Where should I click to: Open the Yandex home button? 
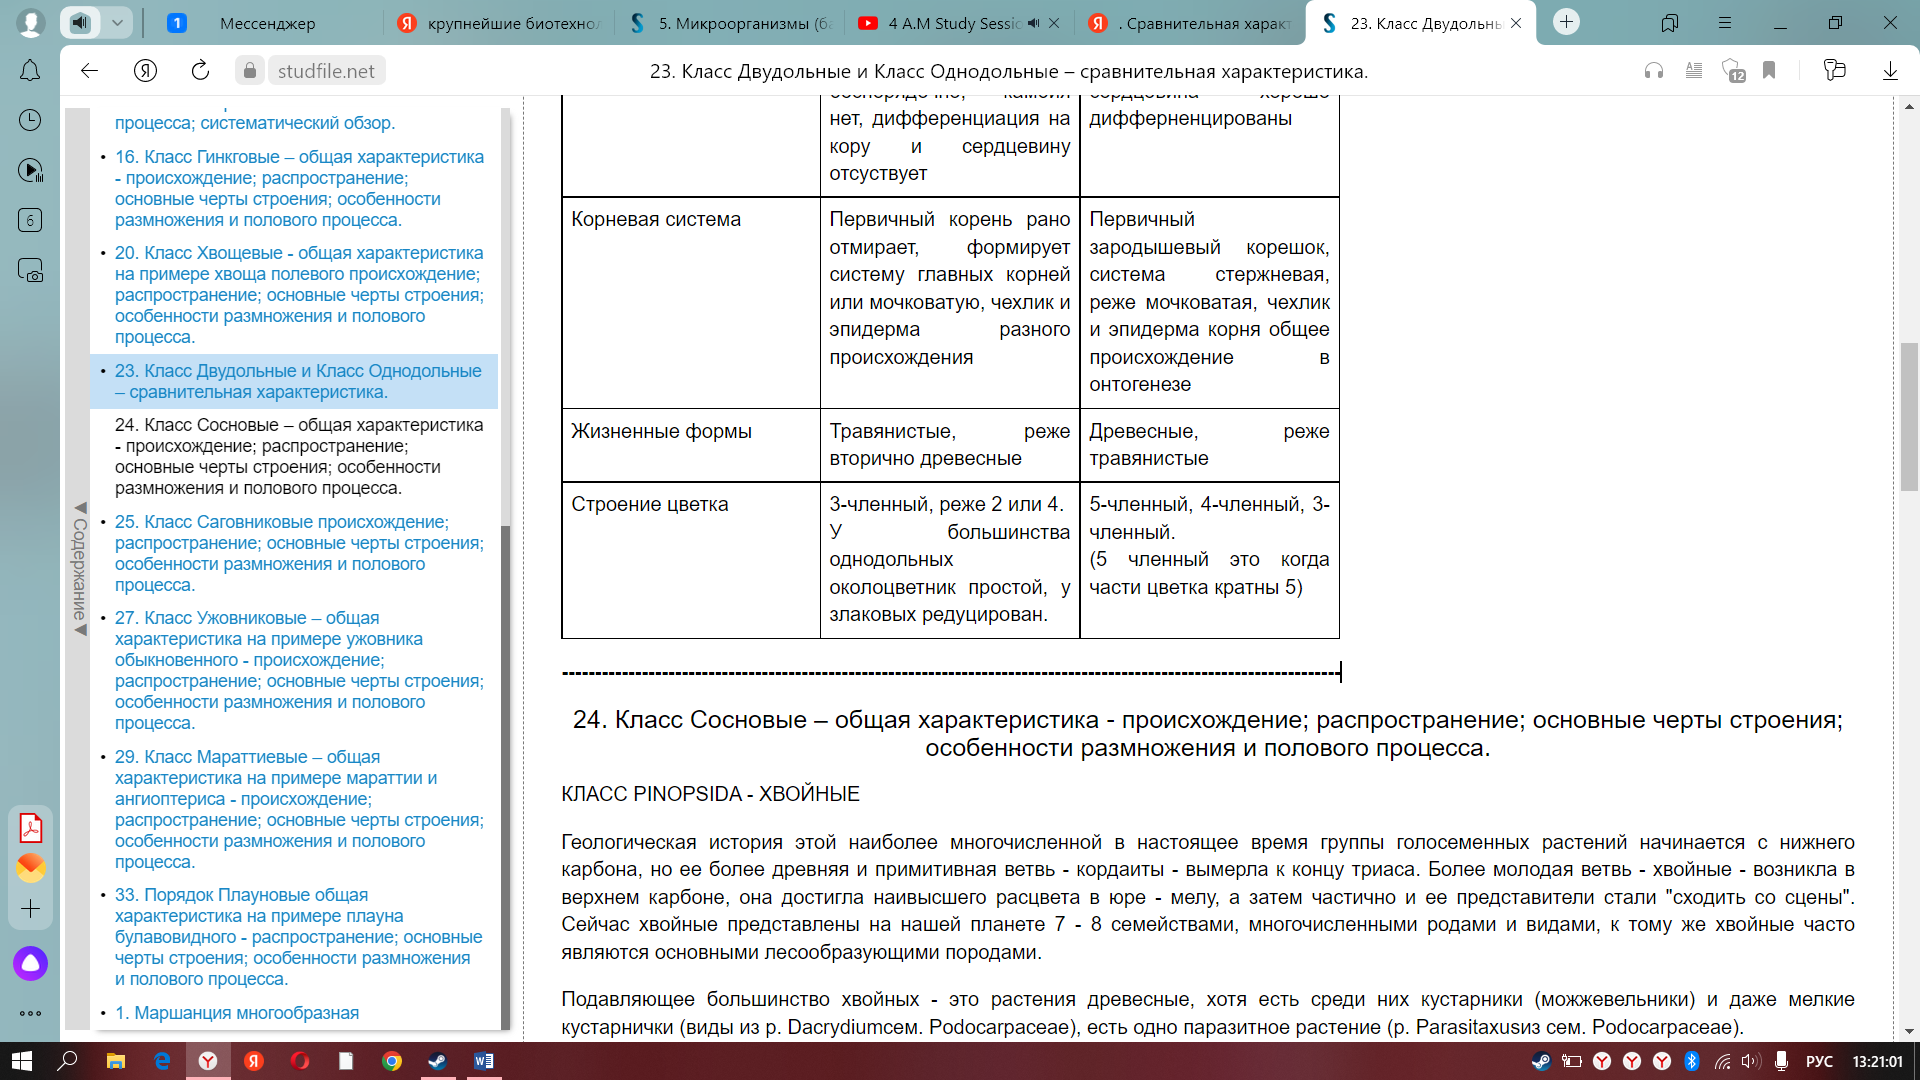[x=145, y=70]
